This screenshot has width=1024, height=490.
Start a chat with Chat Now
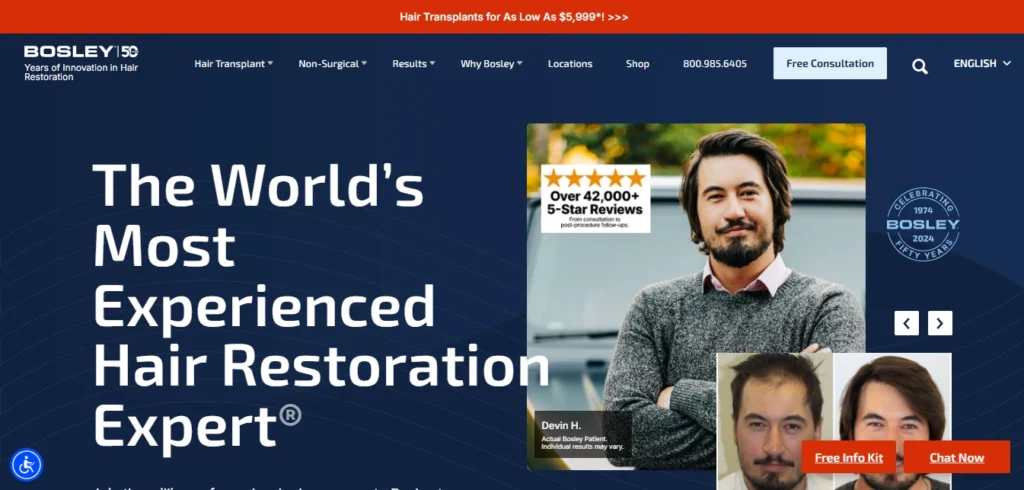[x=956, y=457]
